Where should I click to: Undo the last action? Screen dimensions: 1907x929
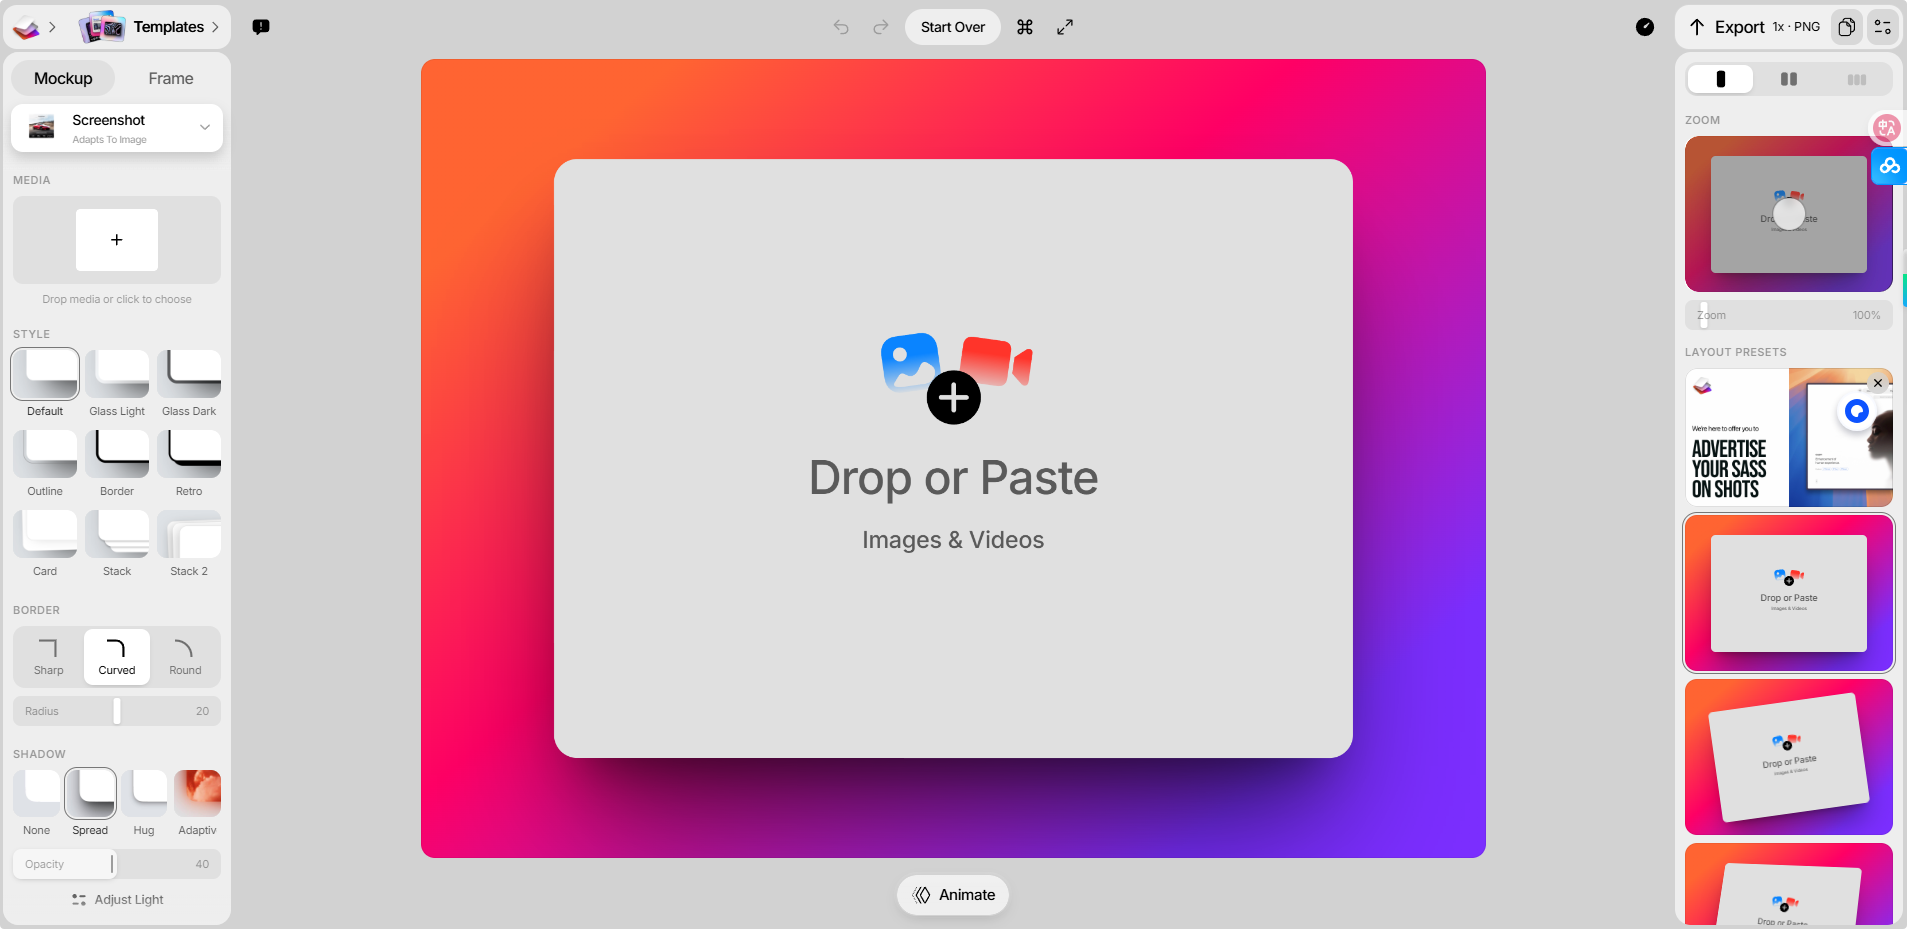(x=841, y=27)
